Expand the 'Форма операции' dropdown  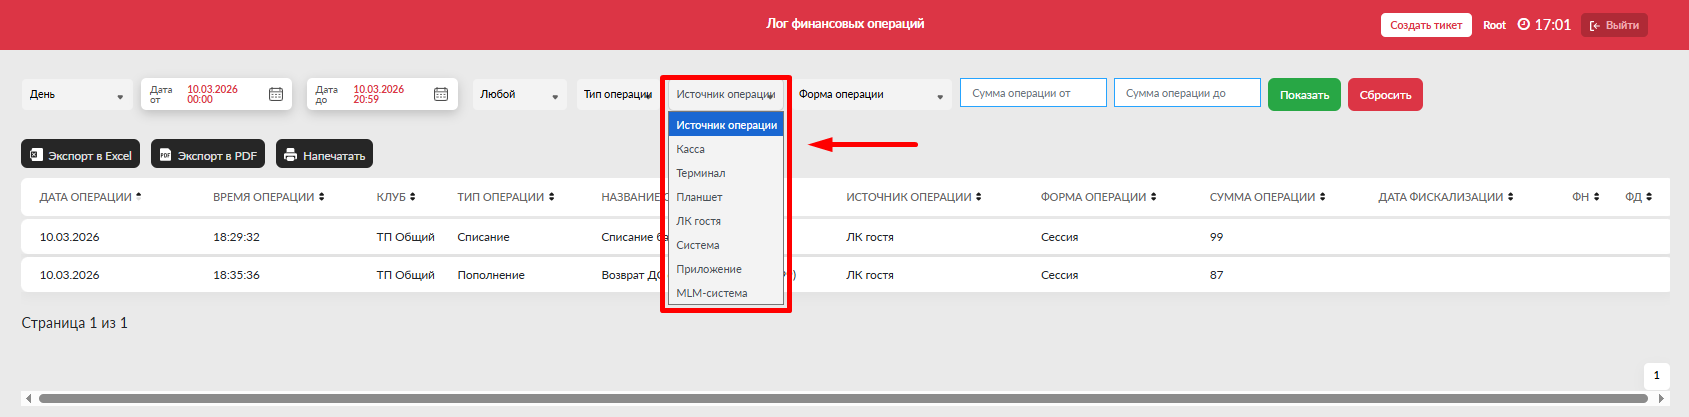[x=871, y=95]
